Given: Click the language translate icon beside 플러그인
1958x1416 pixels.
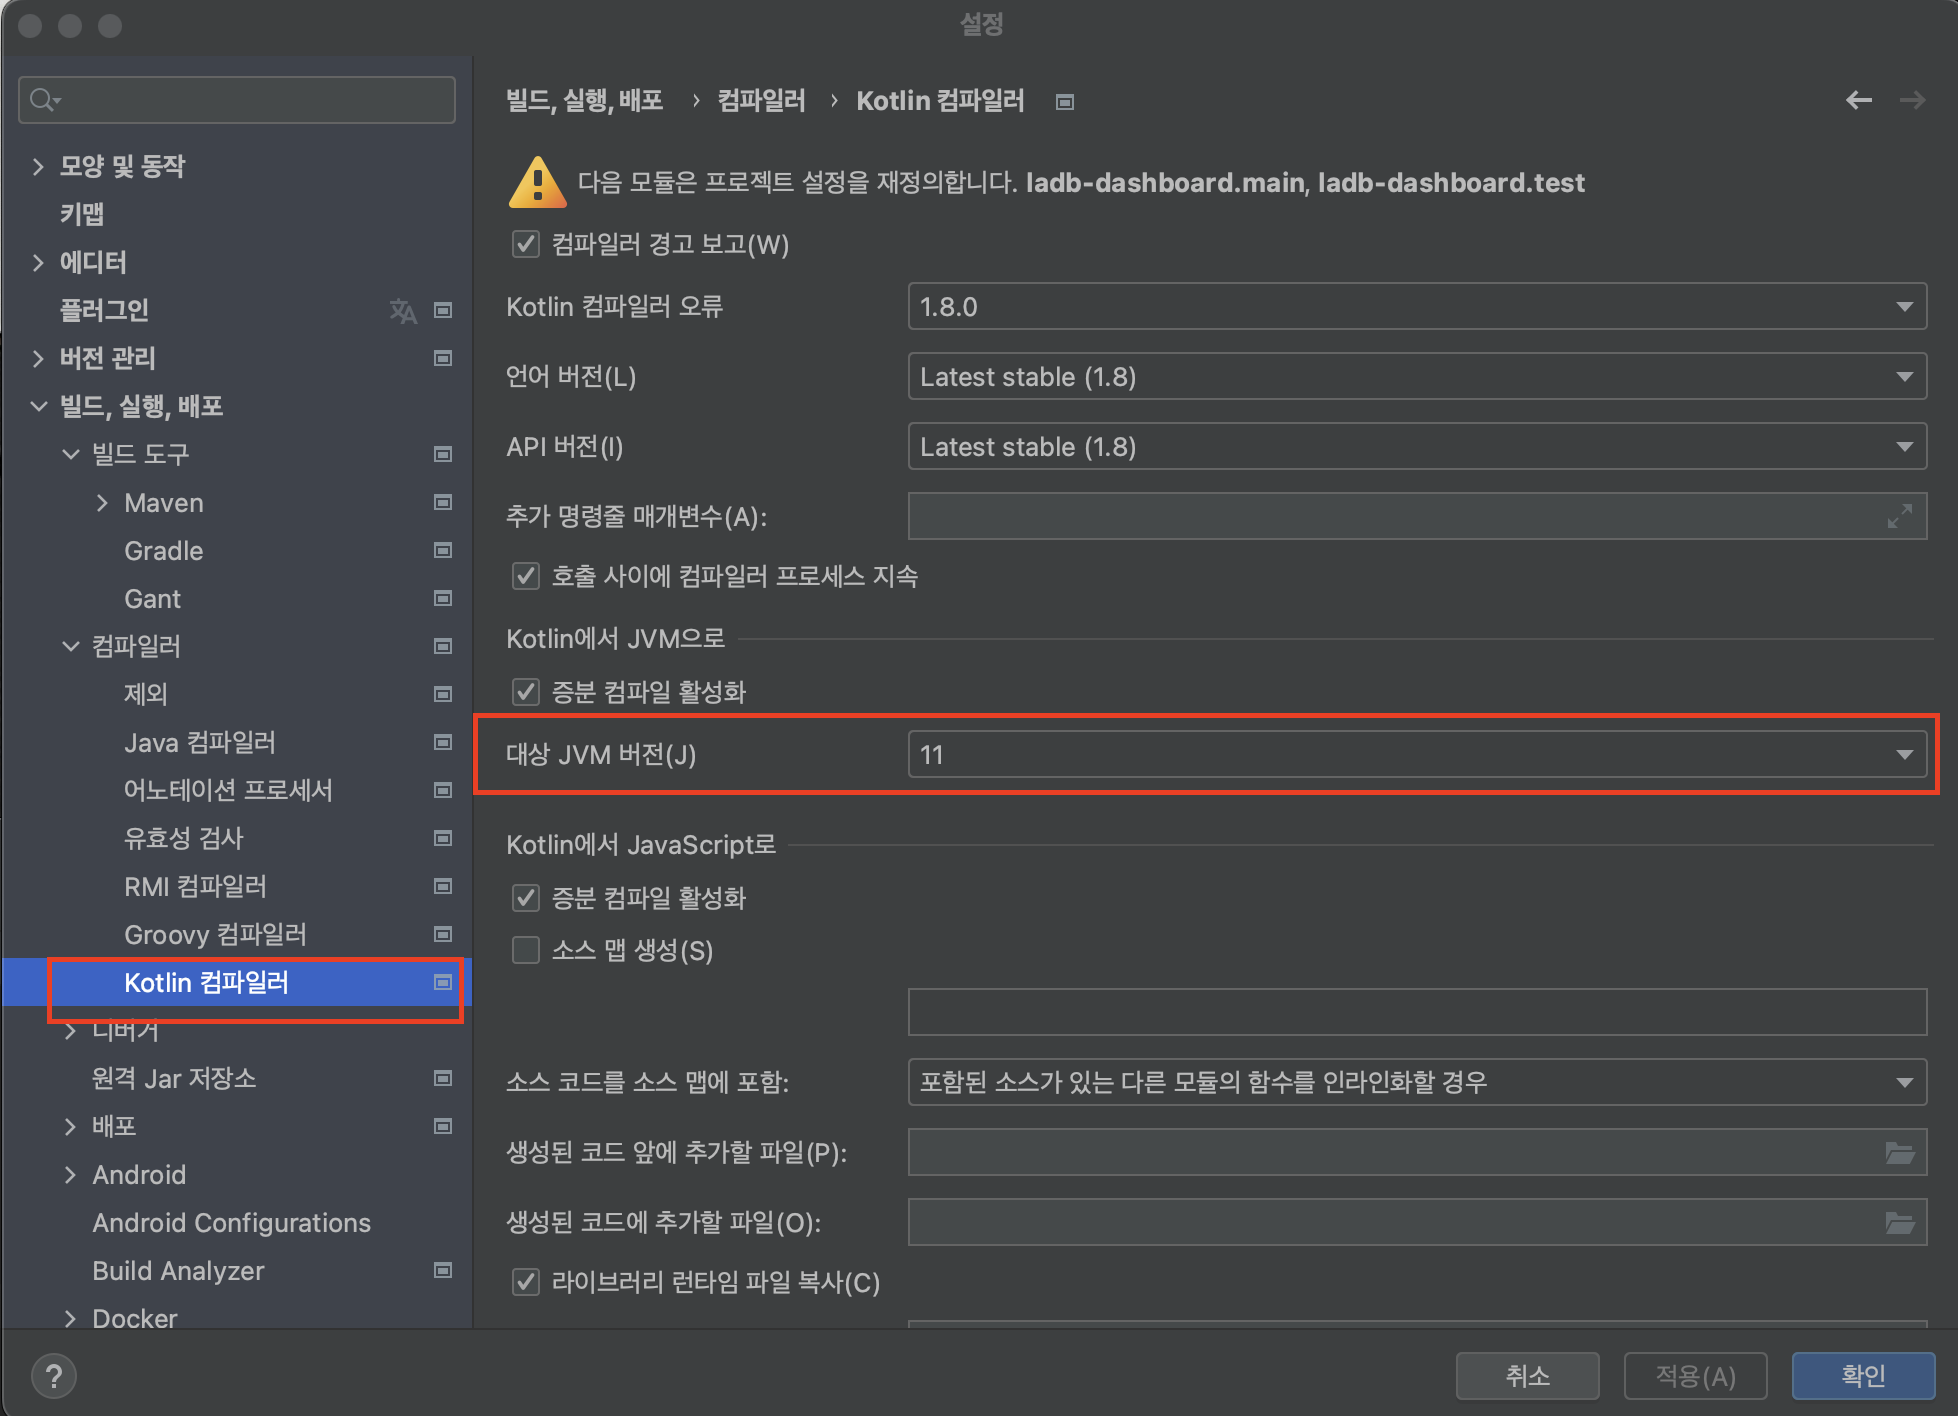Looking at the screenshot, I should pyautogui.click(x=402, y=311).
